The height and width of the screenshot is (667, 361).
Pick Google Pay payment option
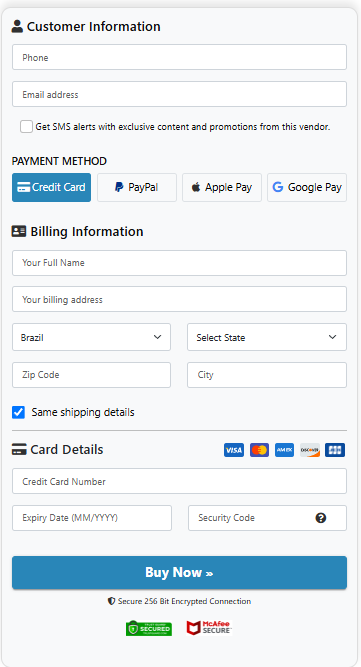[307, 187]
